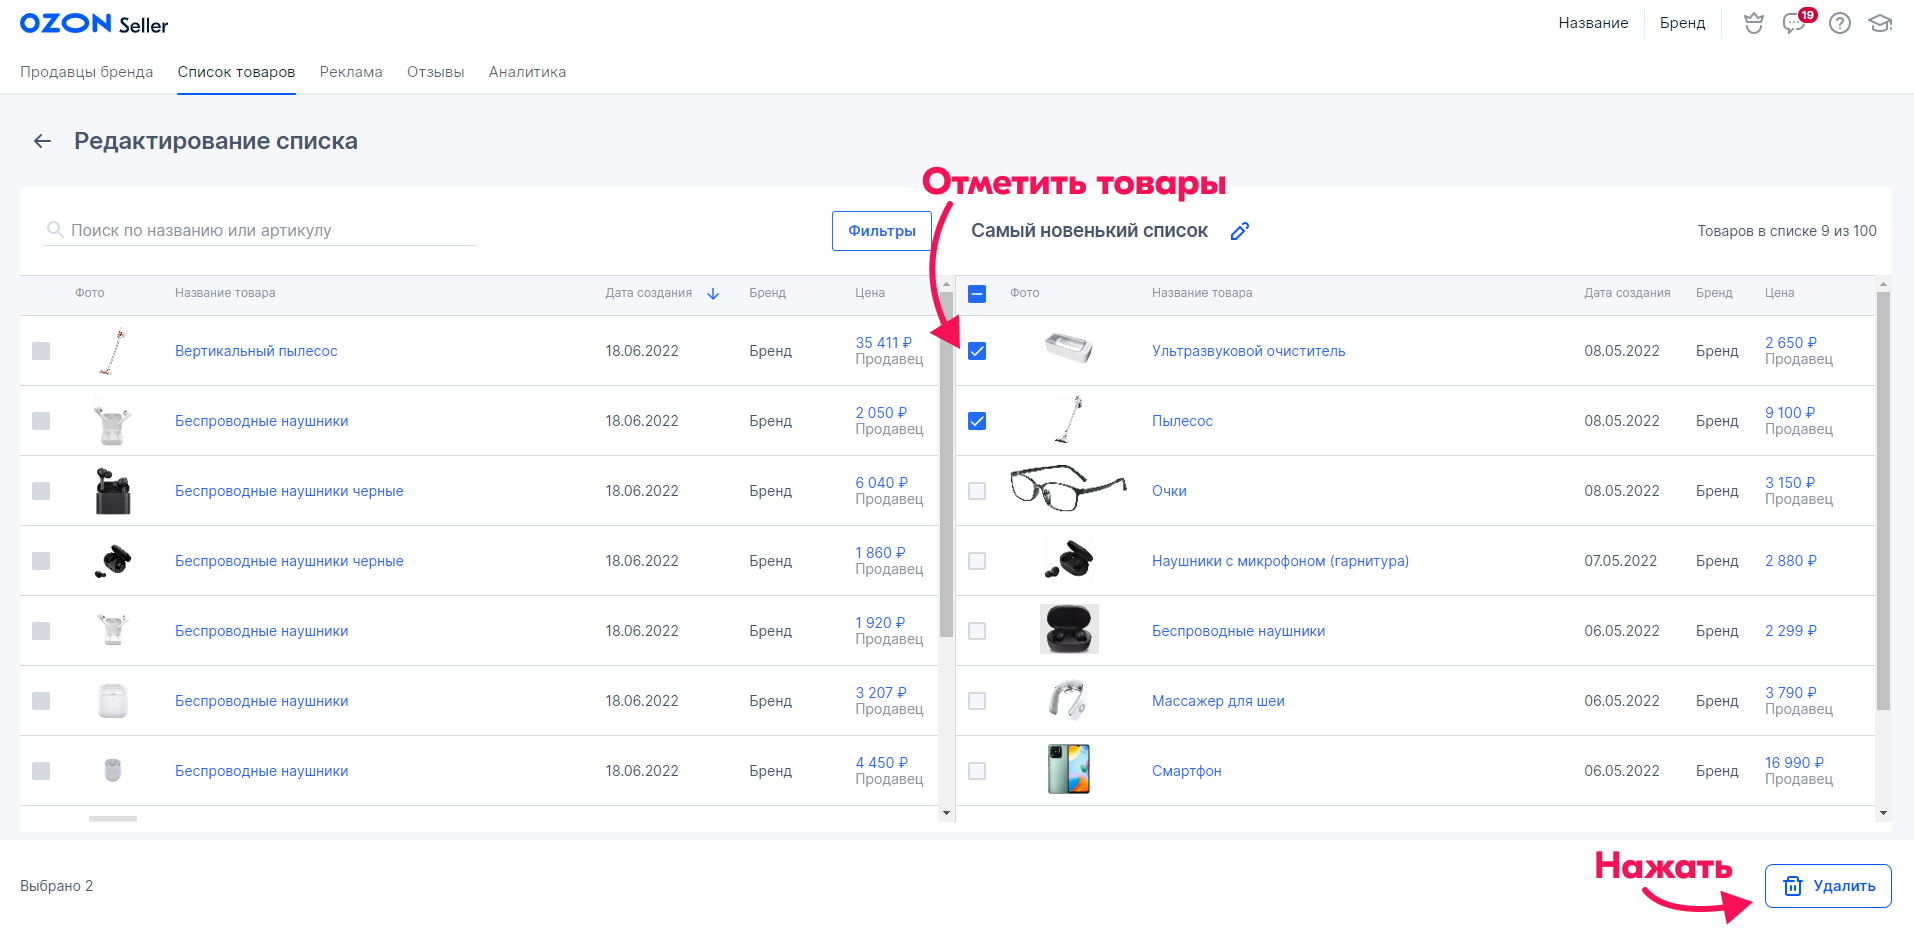
Task: Open the help question mark icon
Action: (x=1840, y=23)
